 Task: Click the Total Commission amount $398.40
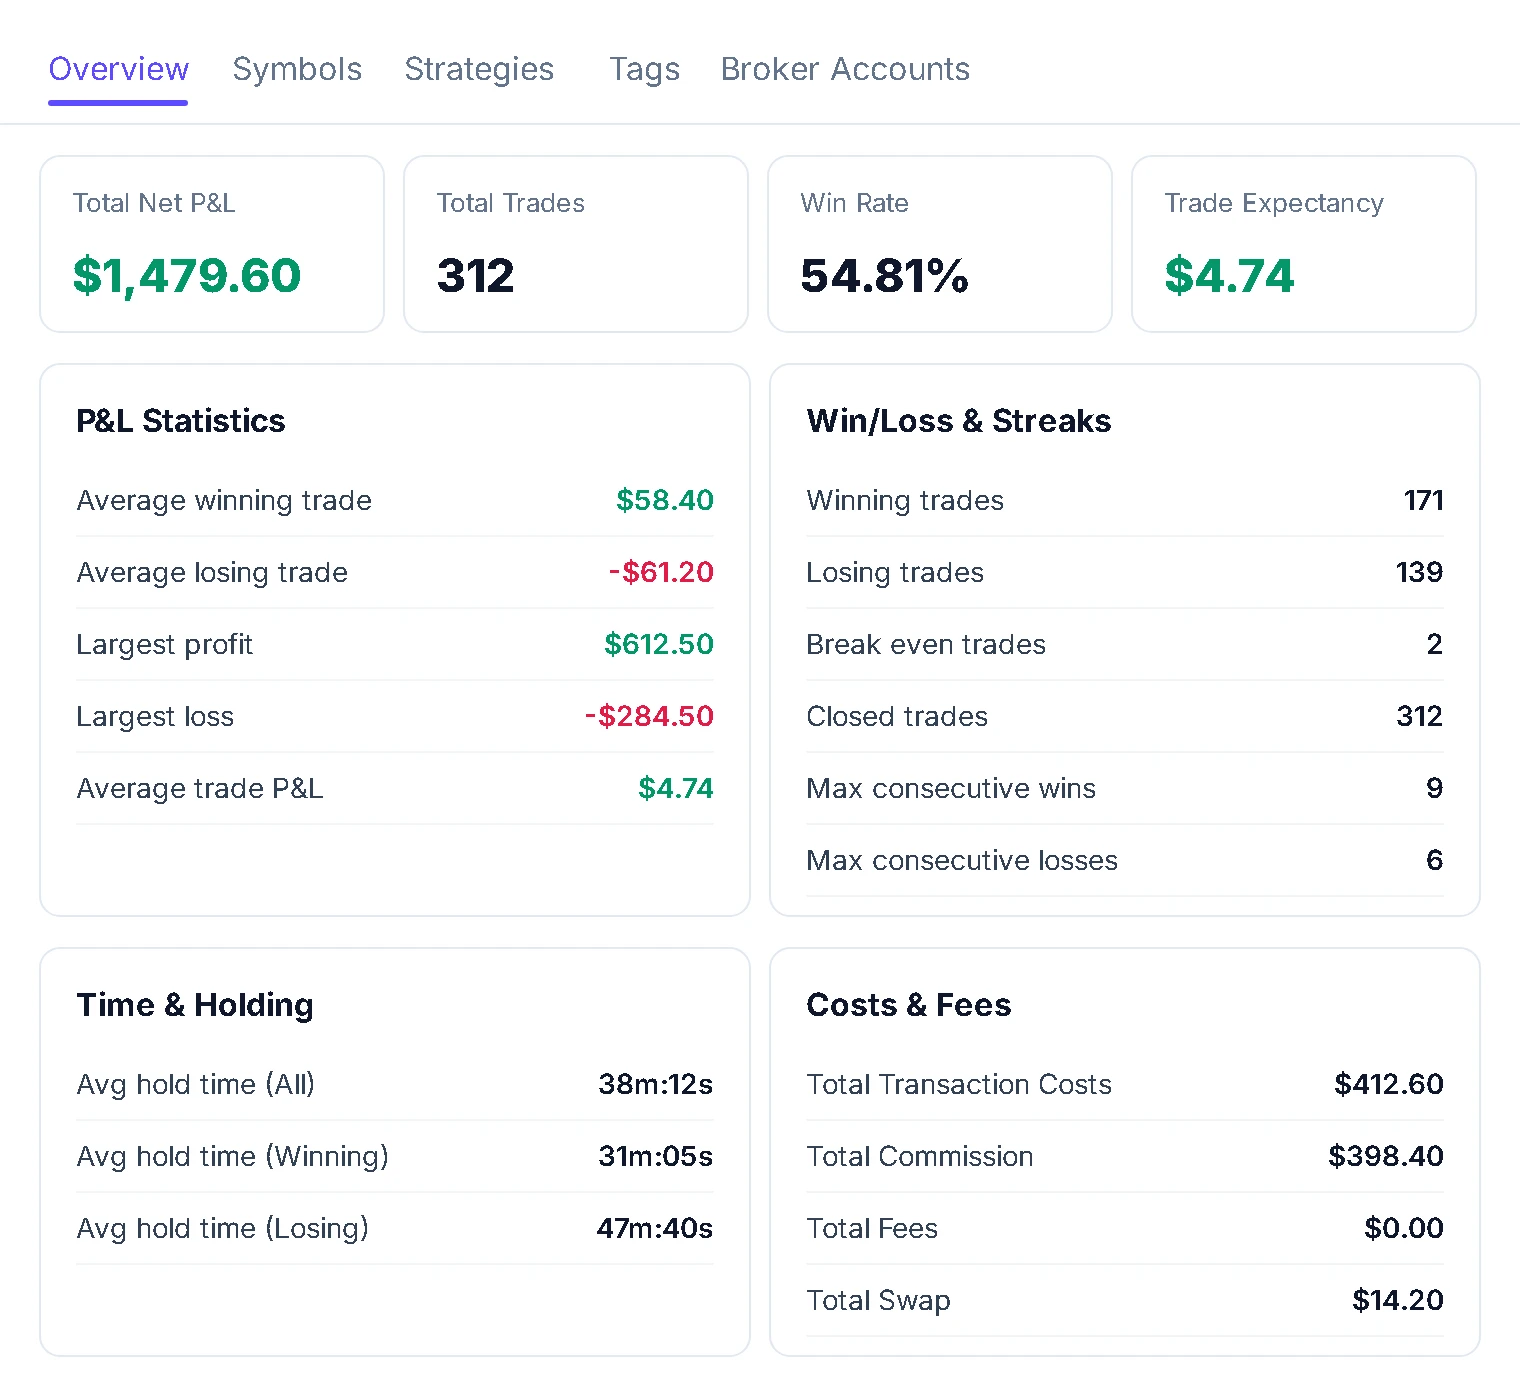(1385, 1156)
